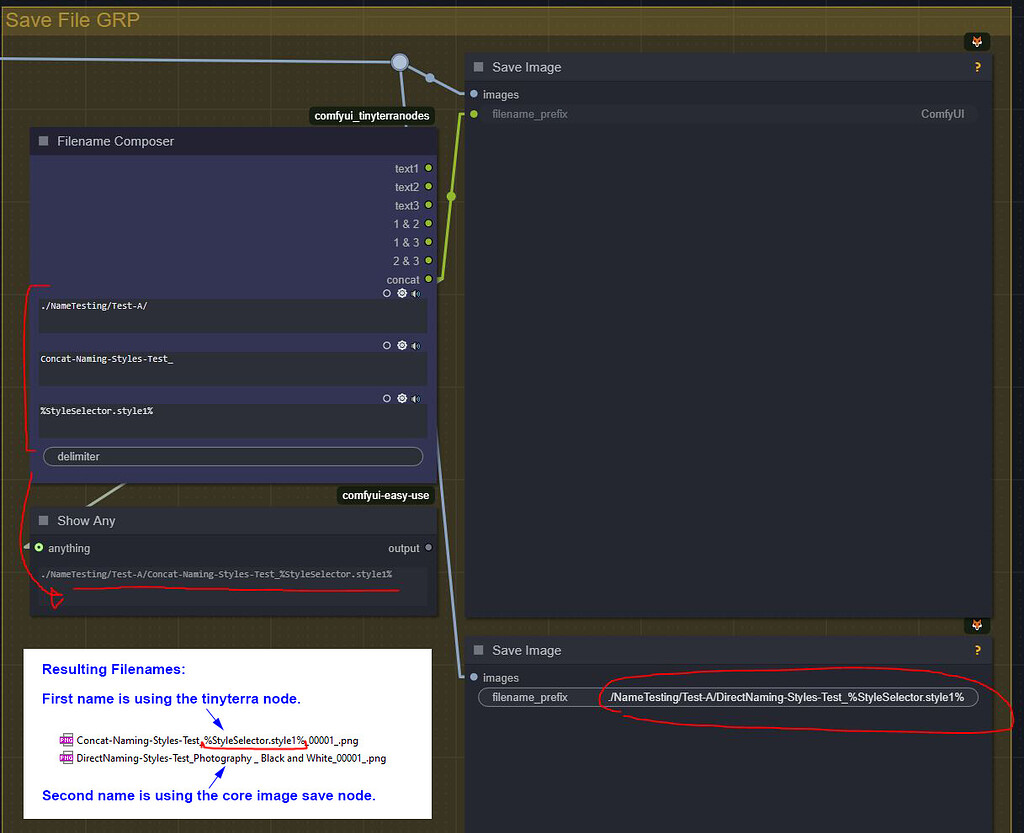This screenshot has width=1024, height=833.
Task: Select the comfyui-easy-use badge
Action: pos(385,495)
